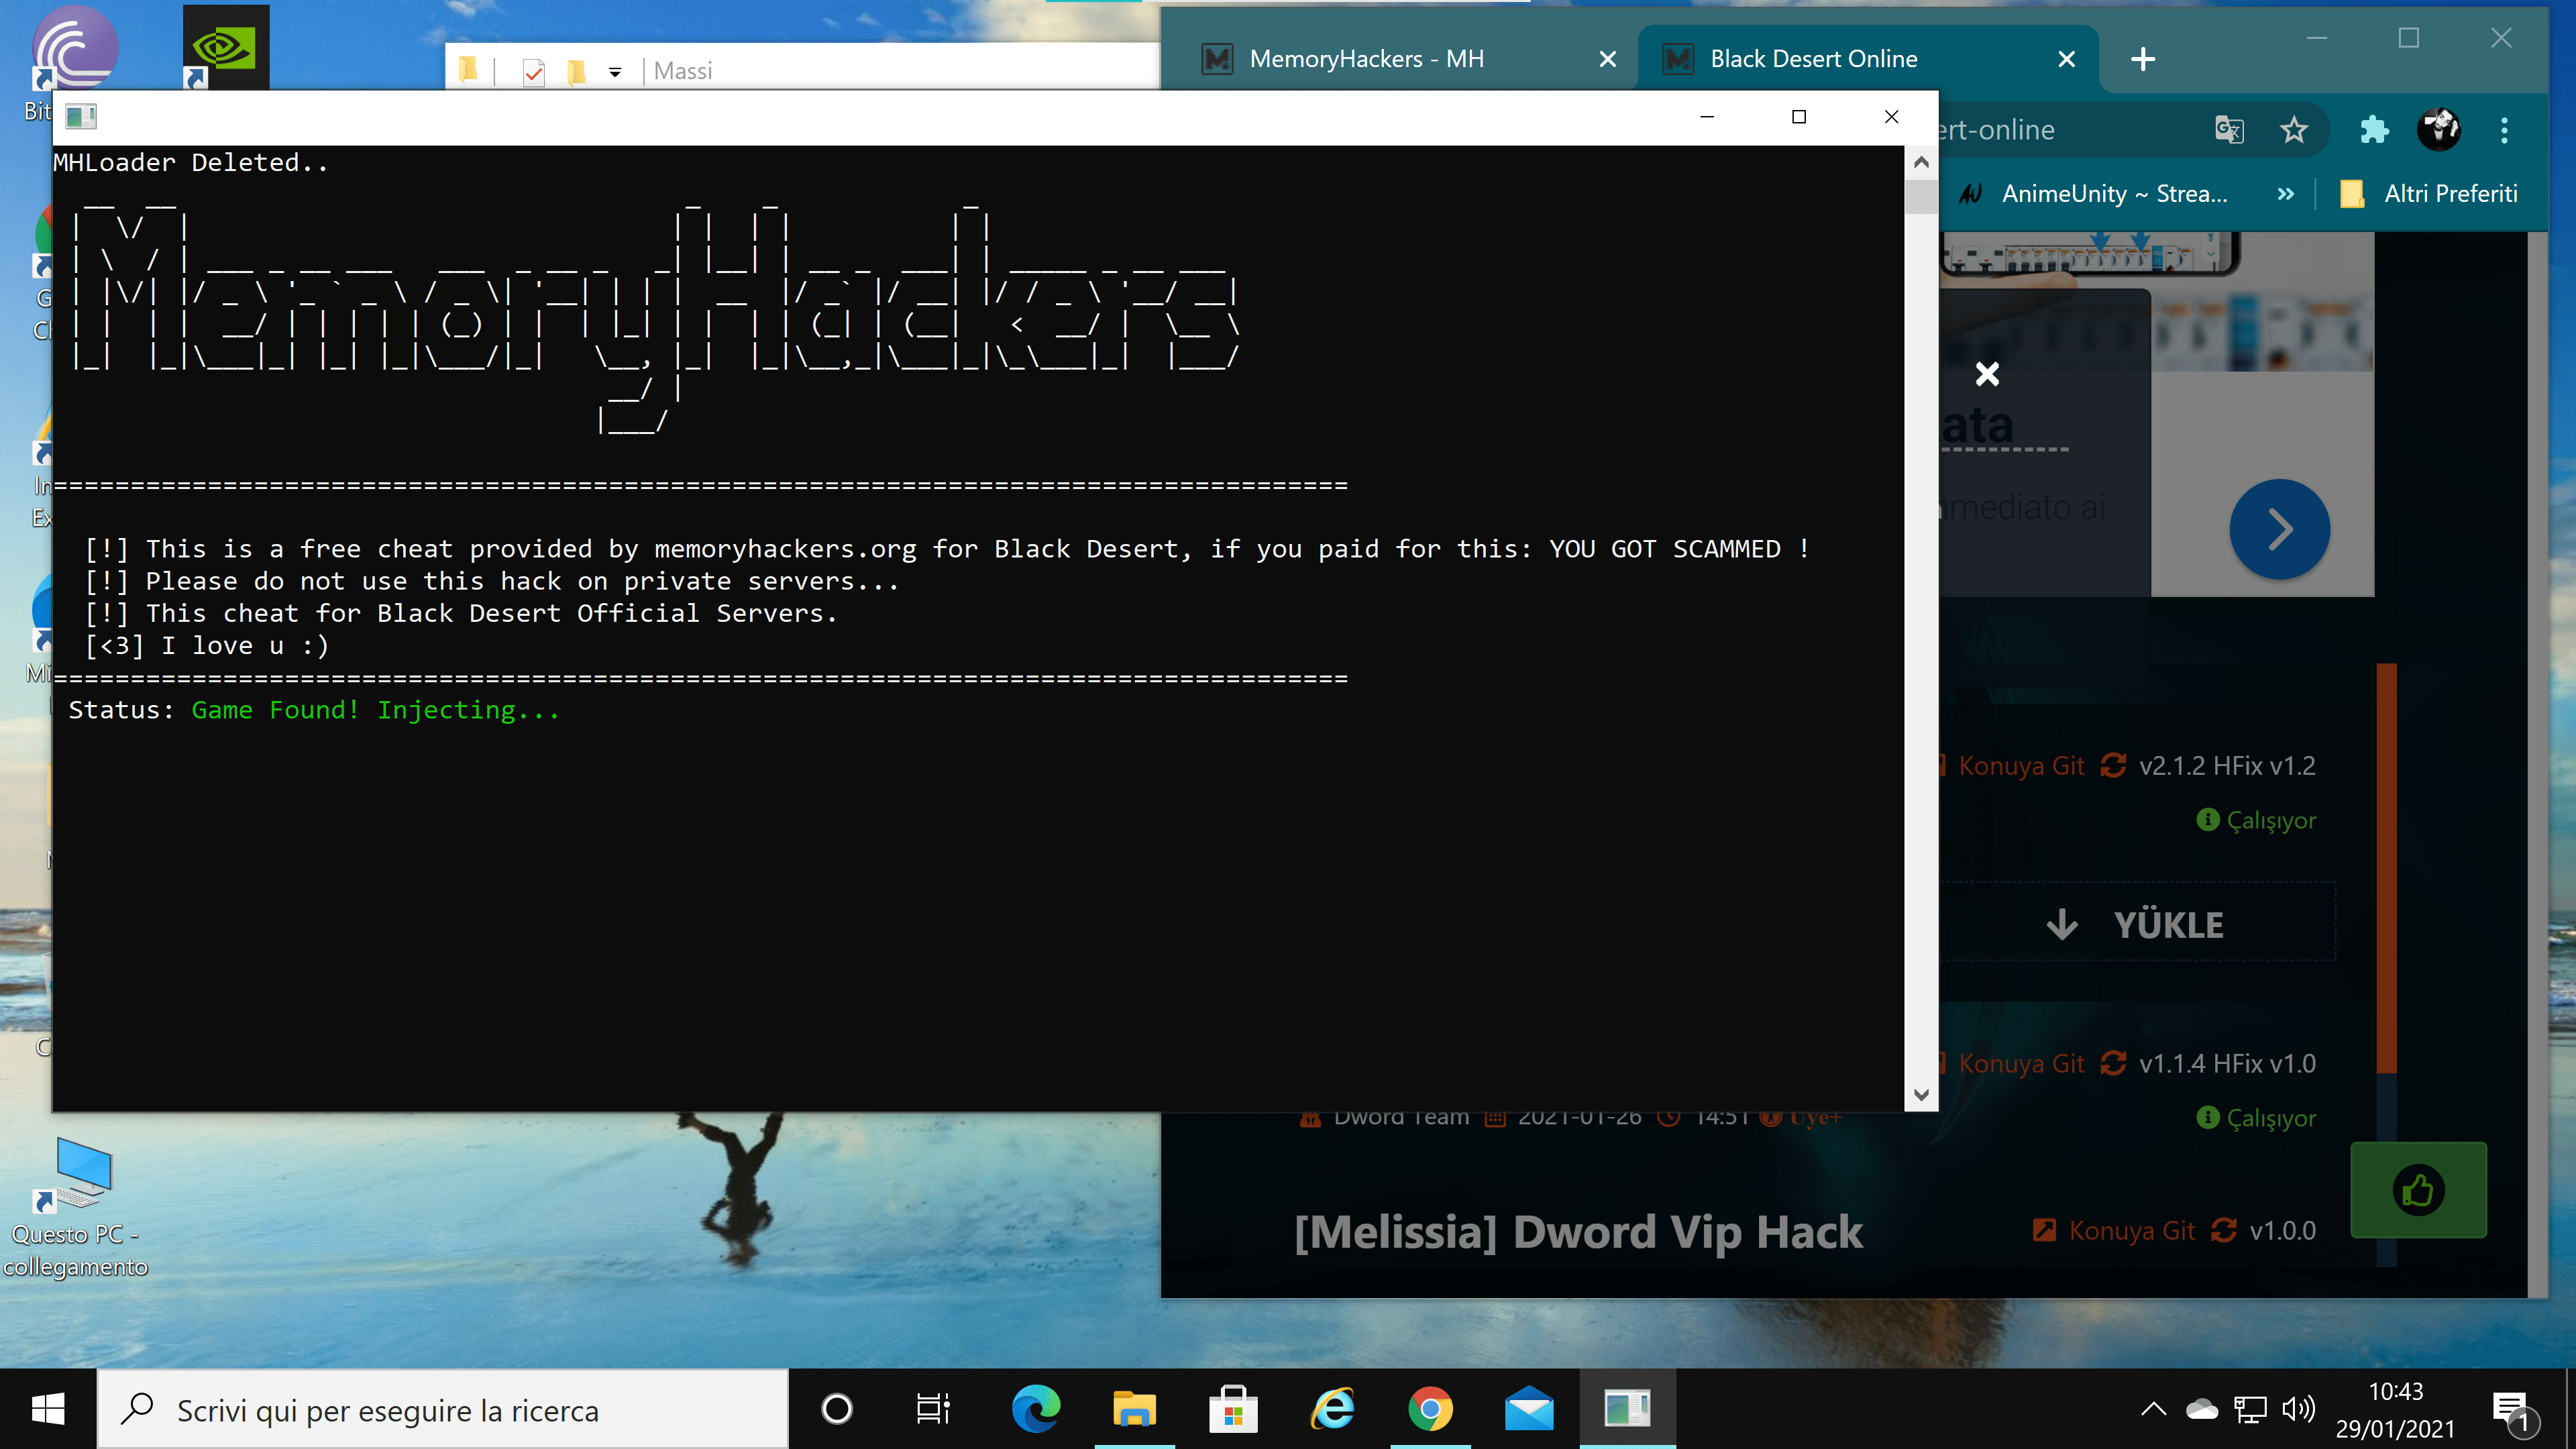
Task: Open the Chrome extensions puzzle icon
Action: click(x=2373, y=130)
